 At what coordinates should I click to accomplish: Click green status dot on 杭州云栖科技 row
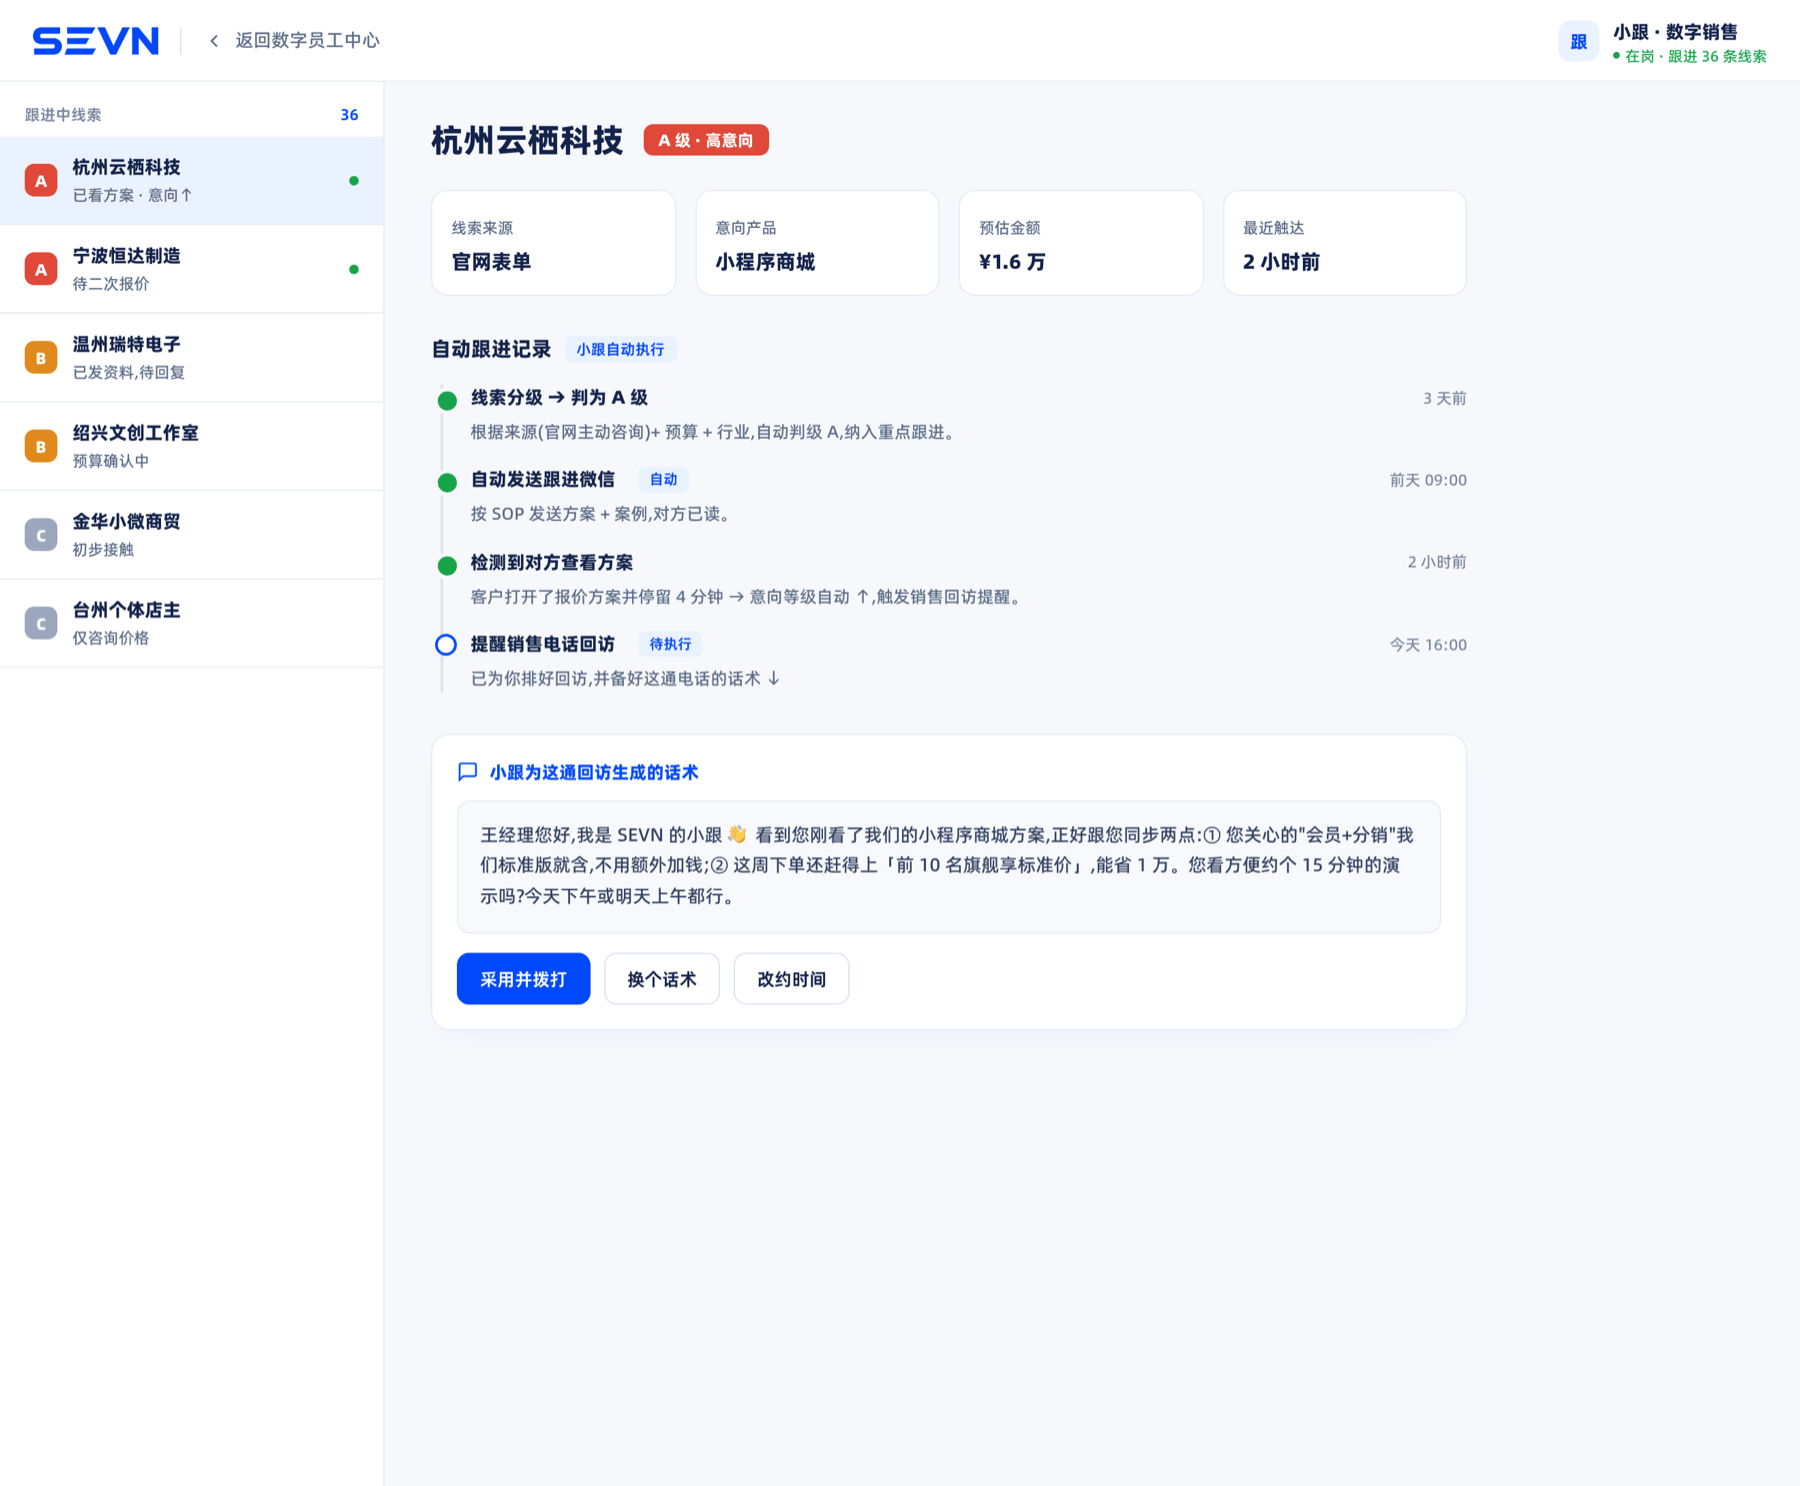pos(354,181)
